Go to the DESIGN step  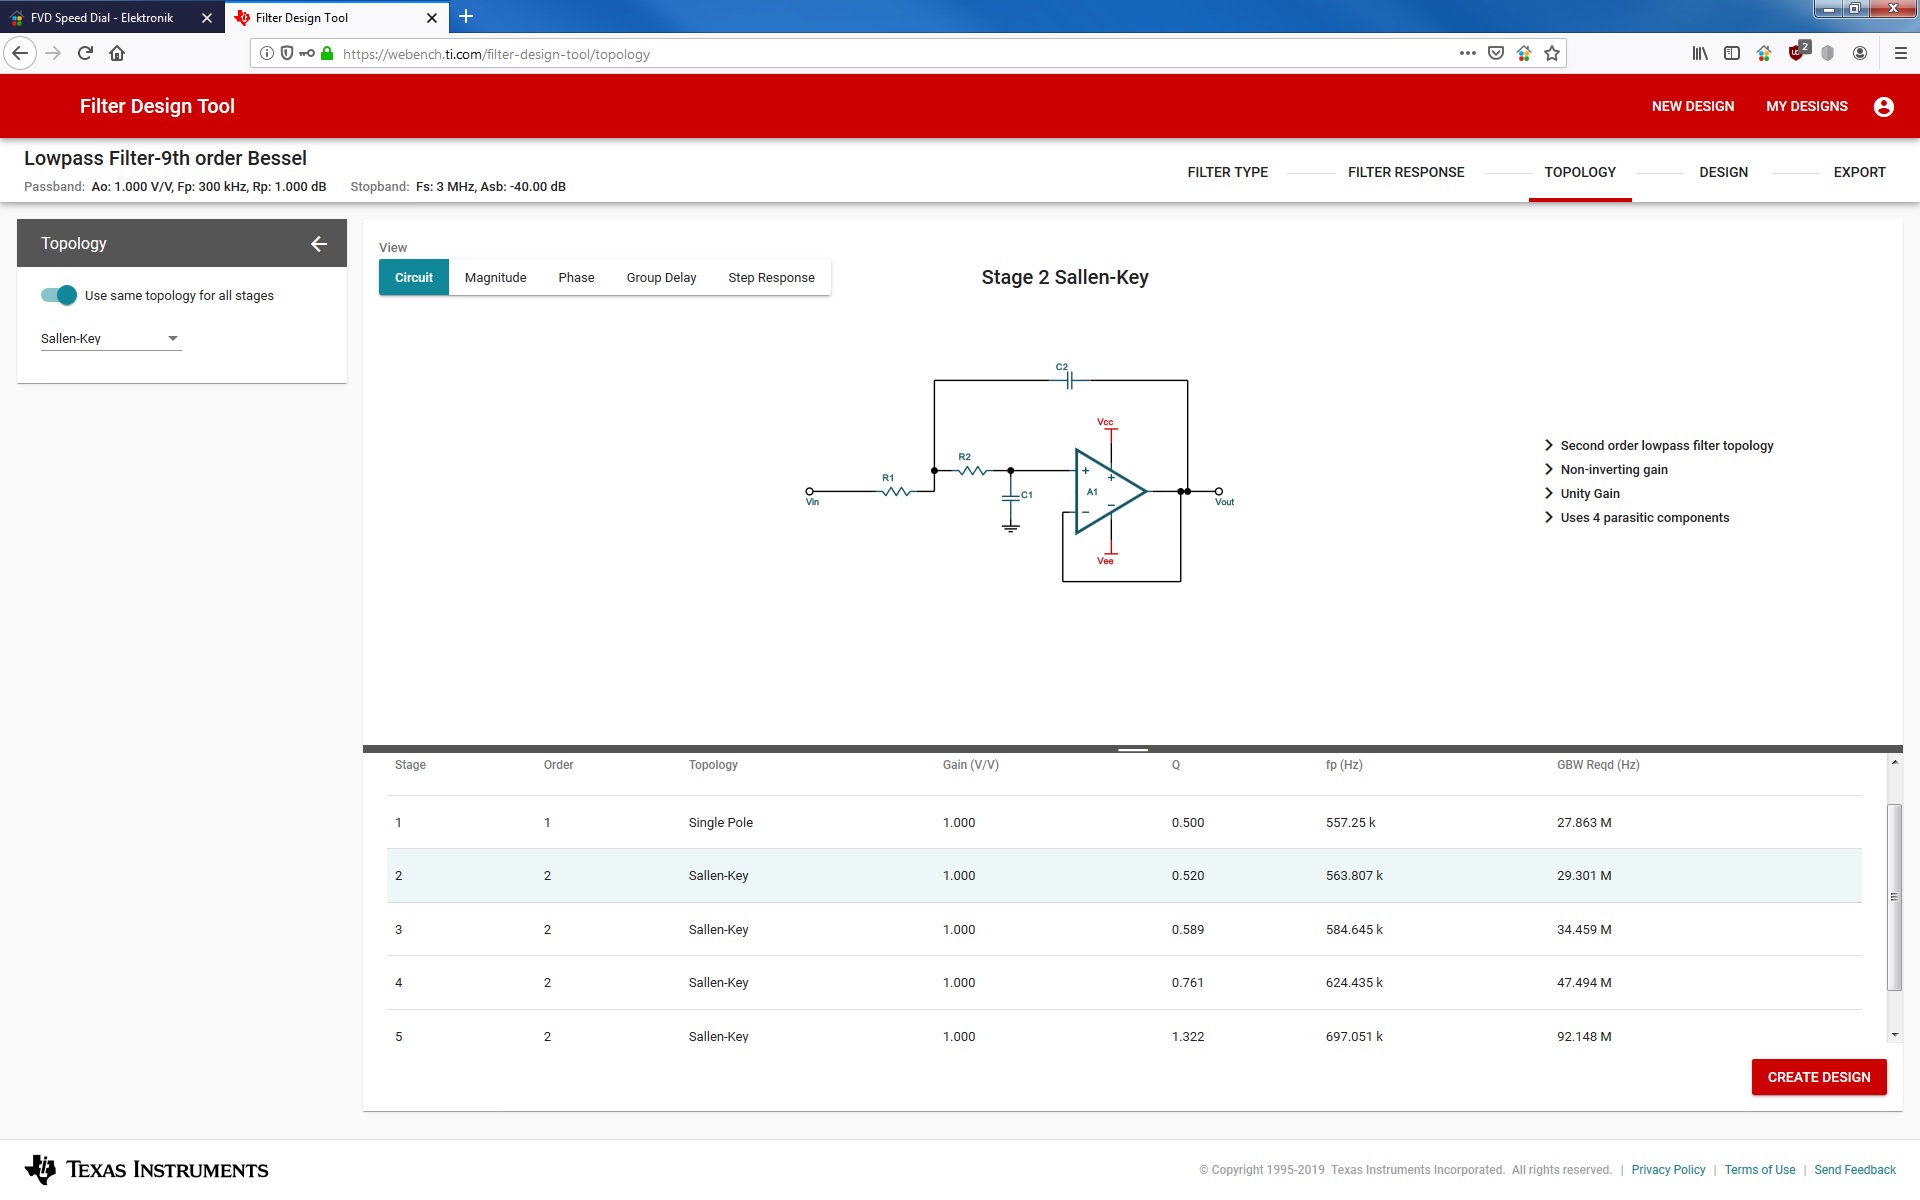[1723, 173]
